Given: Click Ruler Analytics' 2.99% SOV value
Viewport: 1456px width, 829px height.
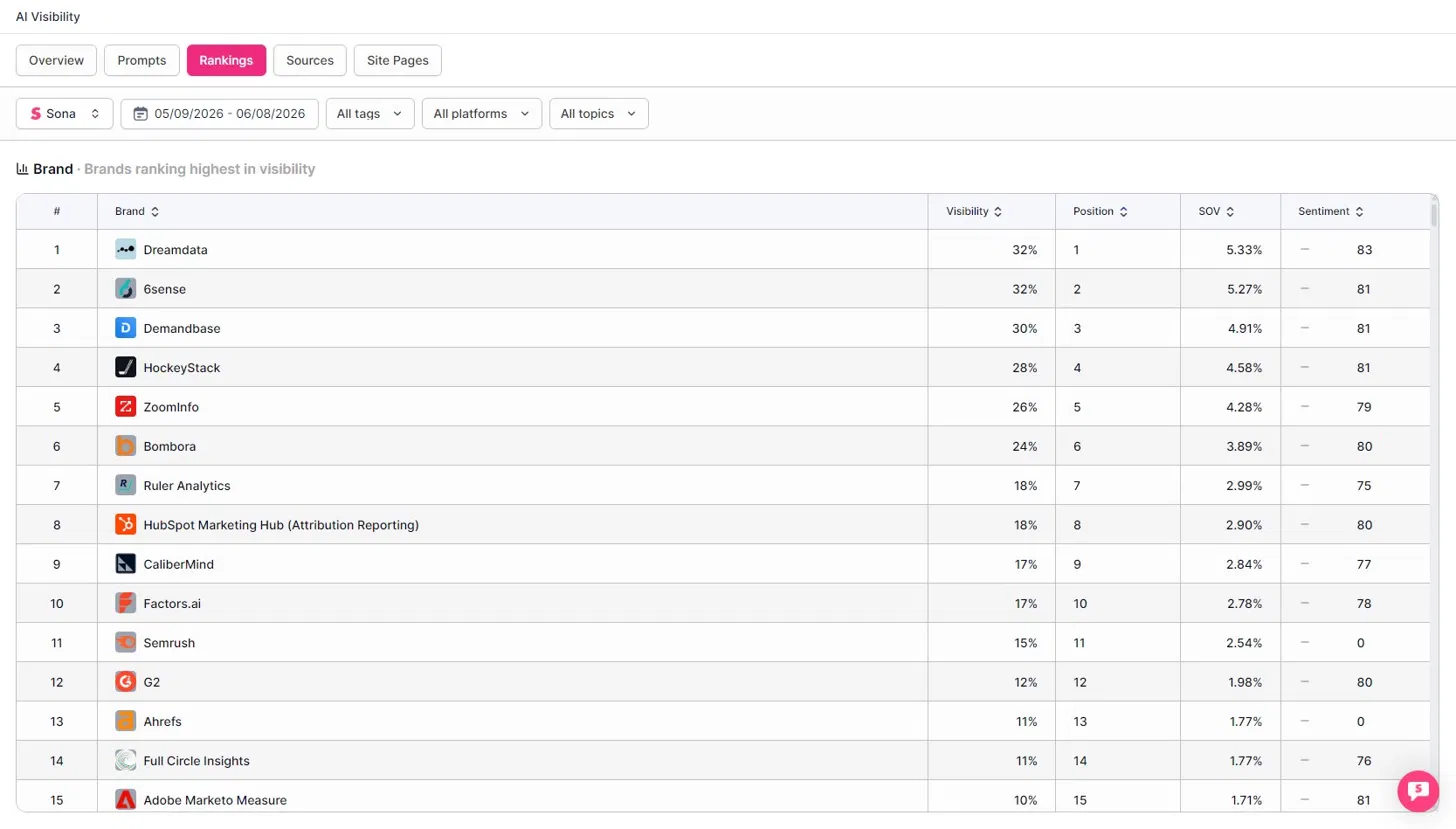Looking at the screenshot, I should click(x=1244, y=486).
